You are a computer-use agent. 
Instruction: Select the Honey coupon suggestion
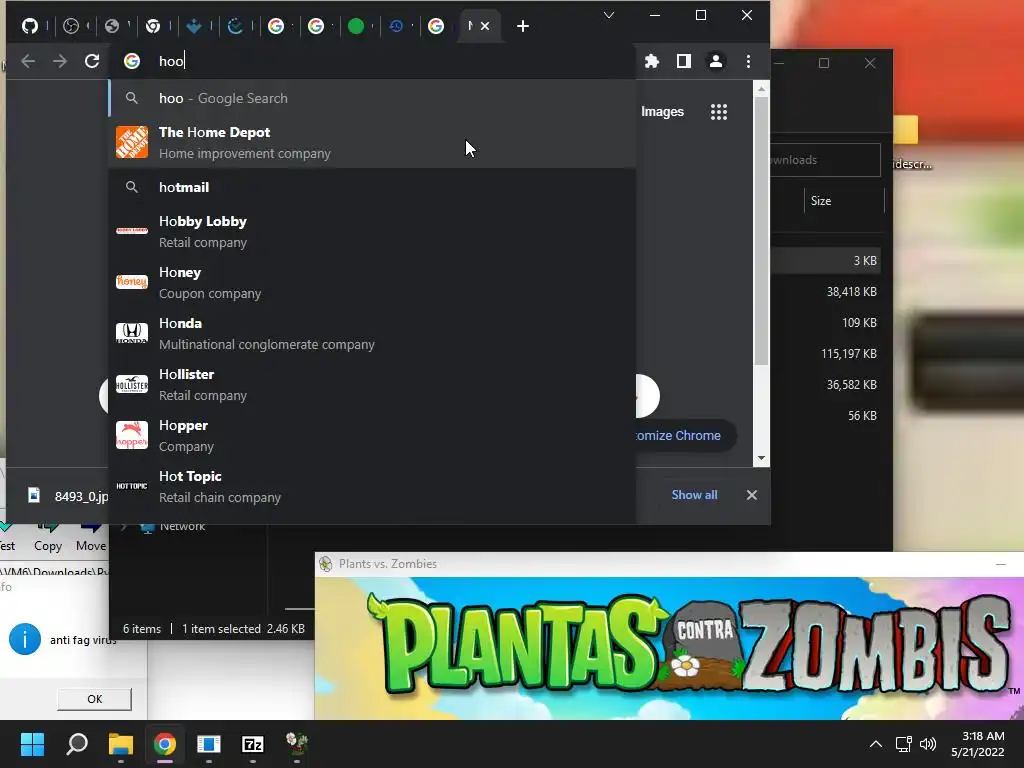pyautogui.click(x=372, y=282)
